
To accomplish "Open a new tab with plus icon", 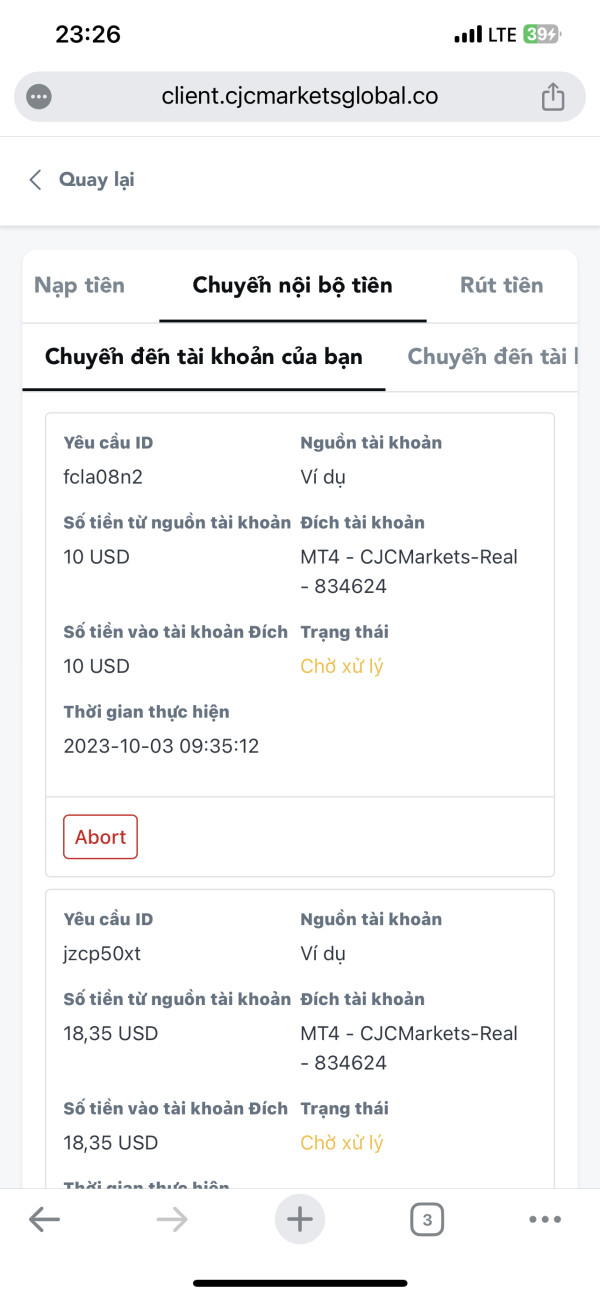I will [x=299, y=1219].
